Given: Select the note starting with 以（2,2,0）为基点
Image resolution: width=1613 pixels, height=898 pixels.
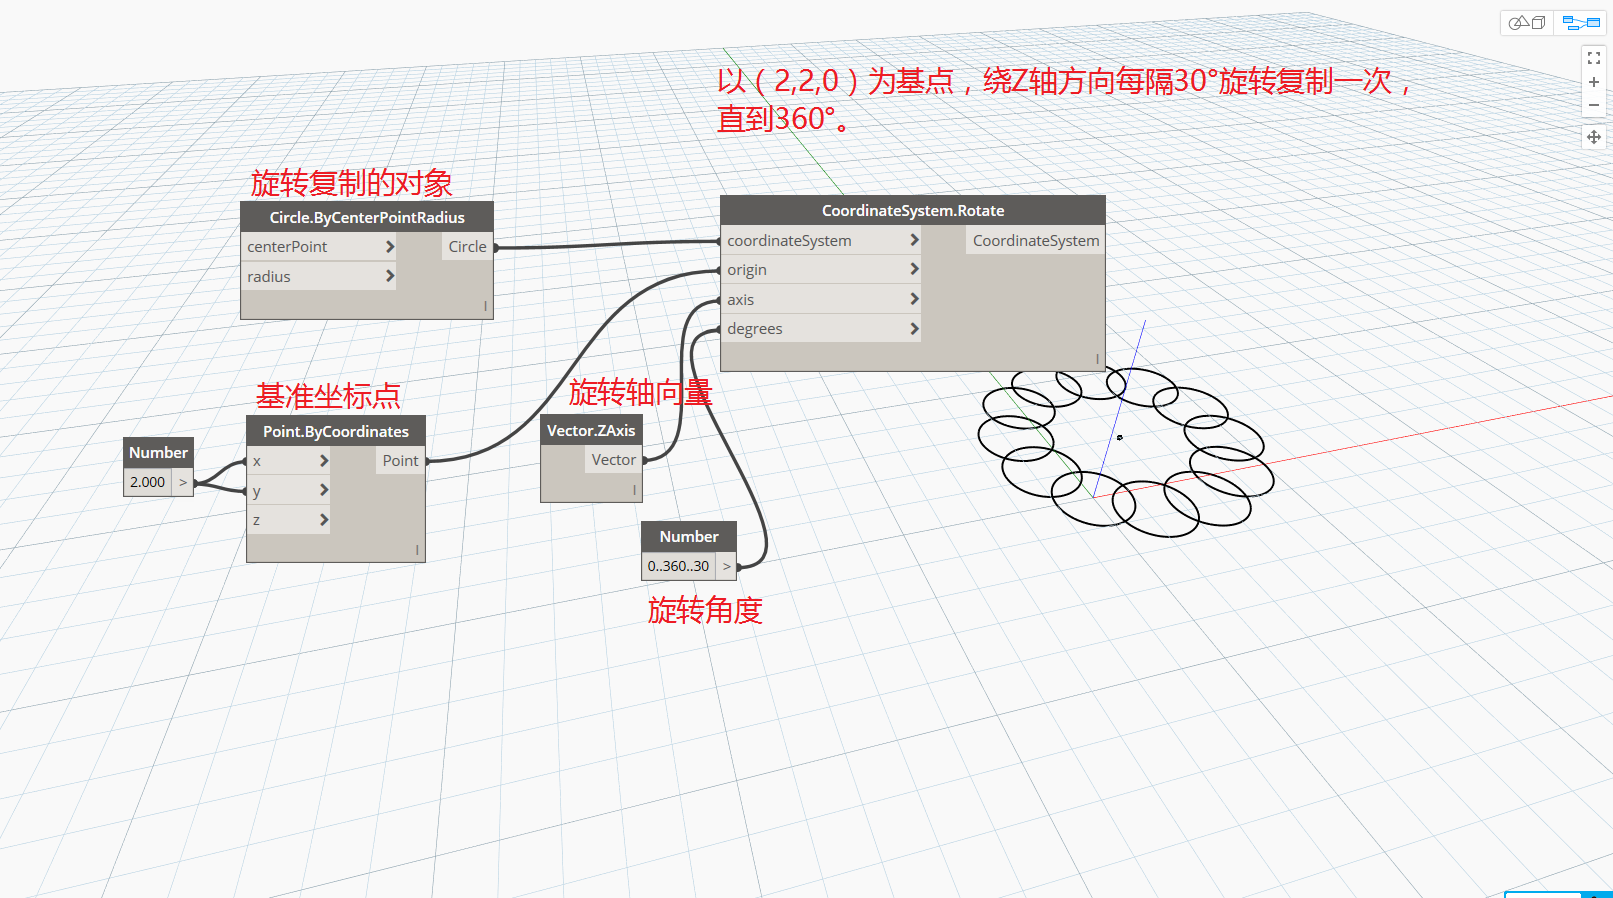Looking at the screenshot, I should coord(1064,99).
